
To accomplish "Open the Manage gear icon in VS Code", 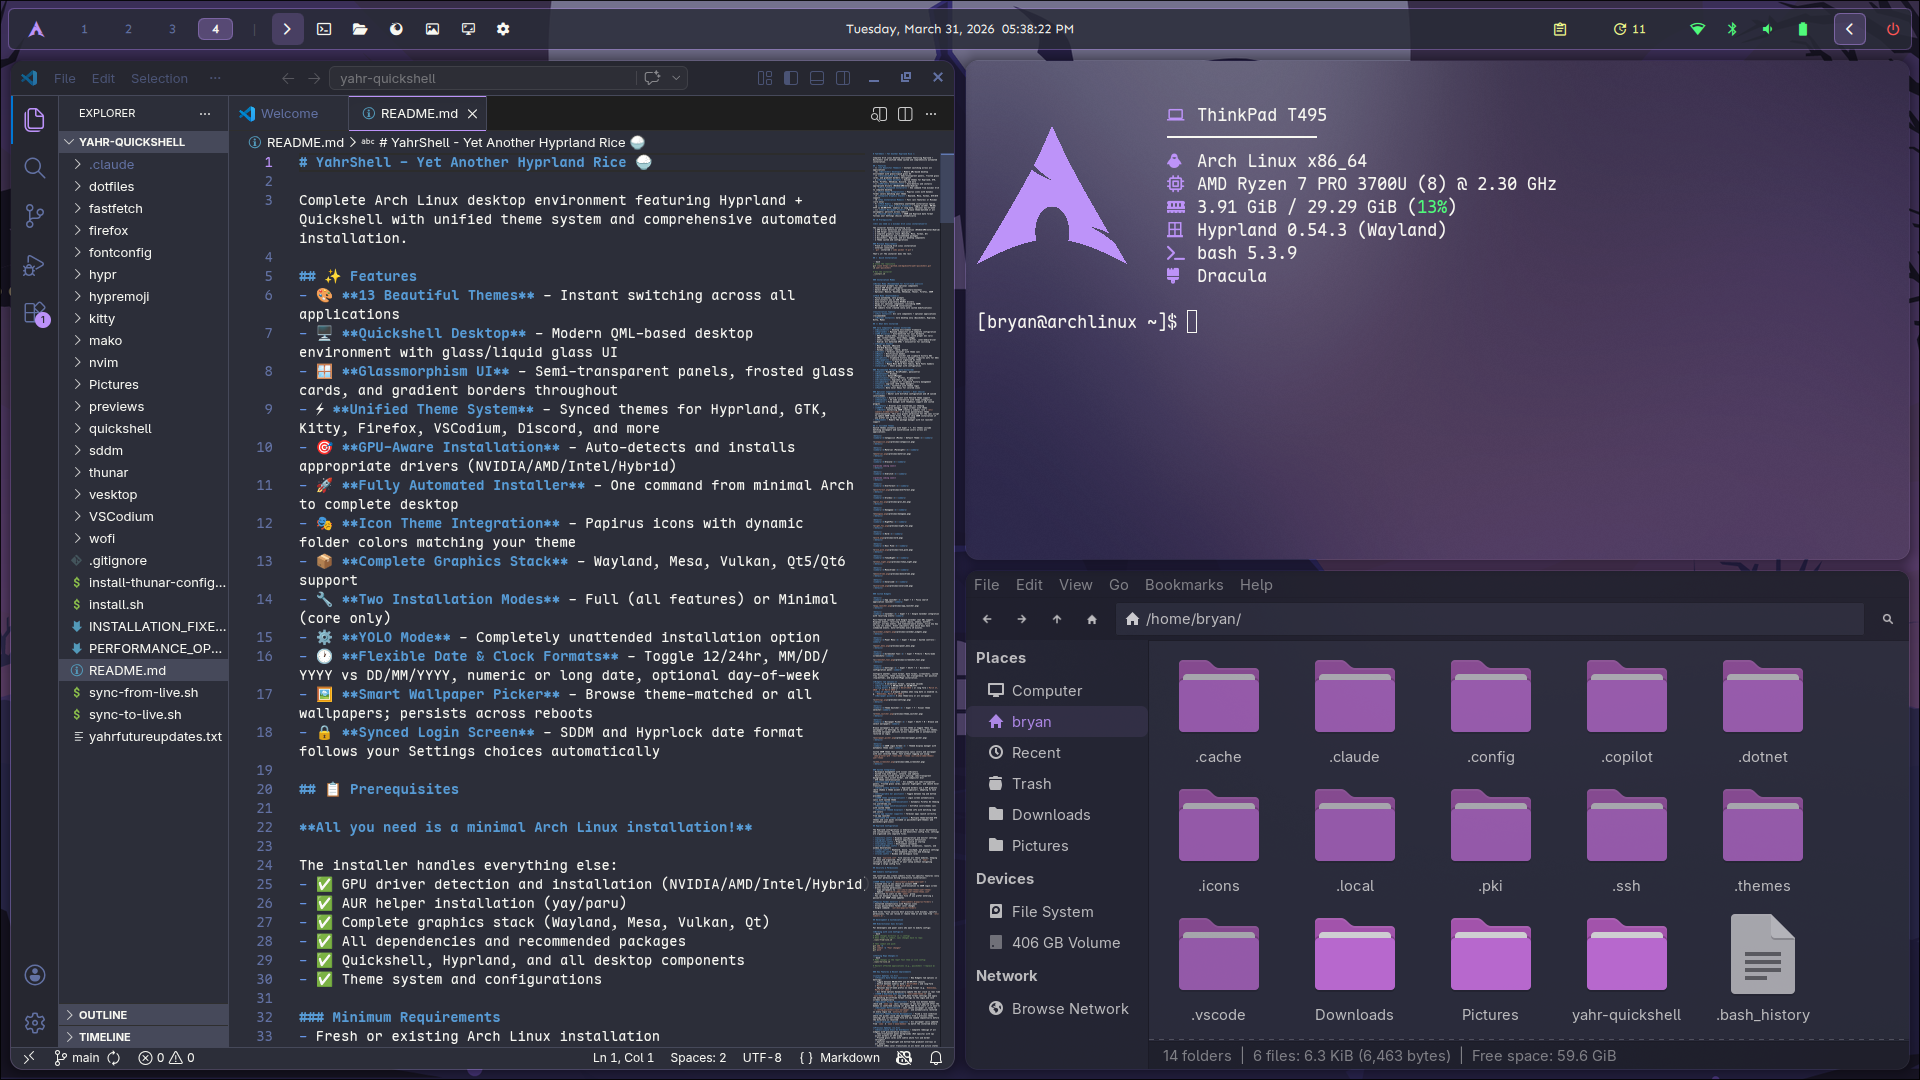I will pyautogui.click(x=35, y=1022).
